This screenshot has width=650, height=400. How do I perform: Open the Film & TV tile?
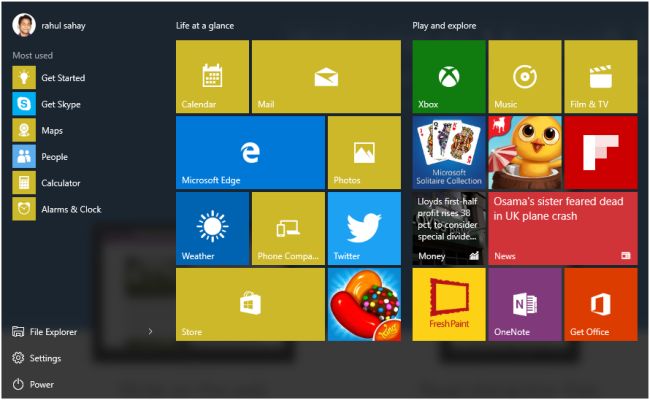[x=601, y=77]
